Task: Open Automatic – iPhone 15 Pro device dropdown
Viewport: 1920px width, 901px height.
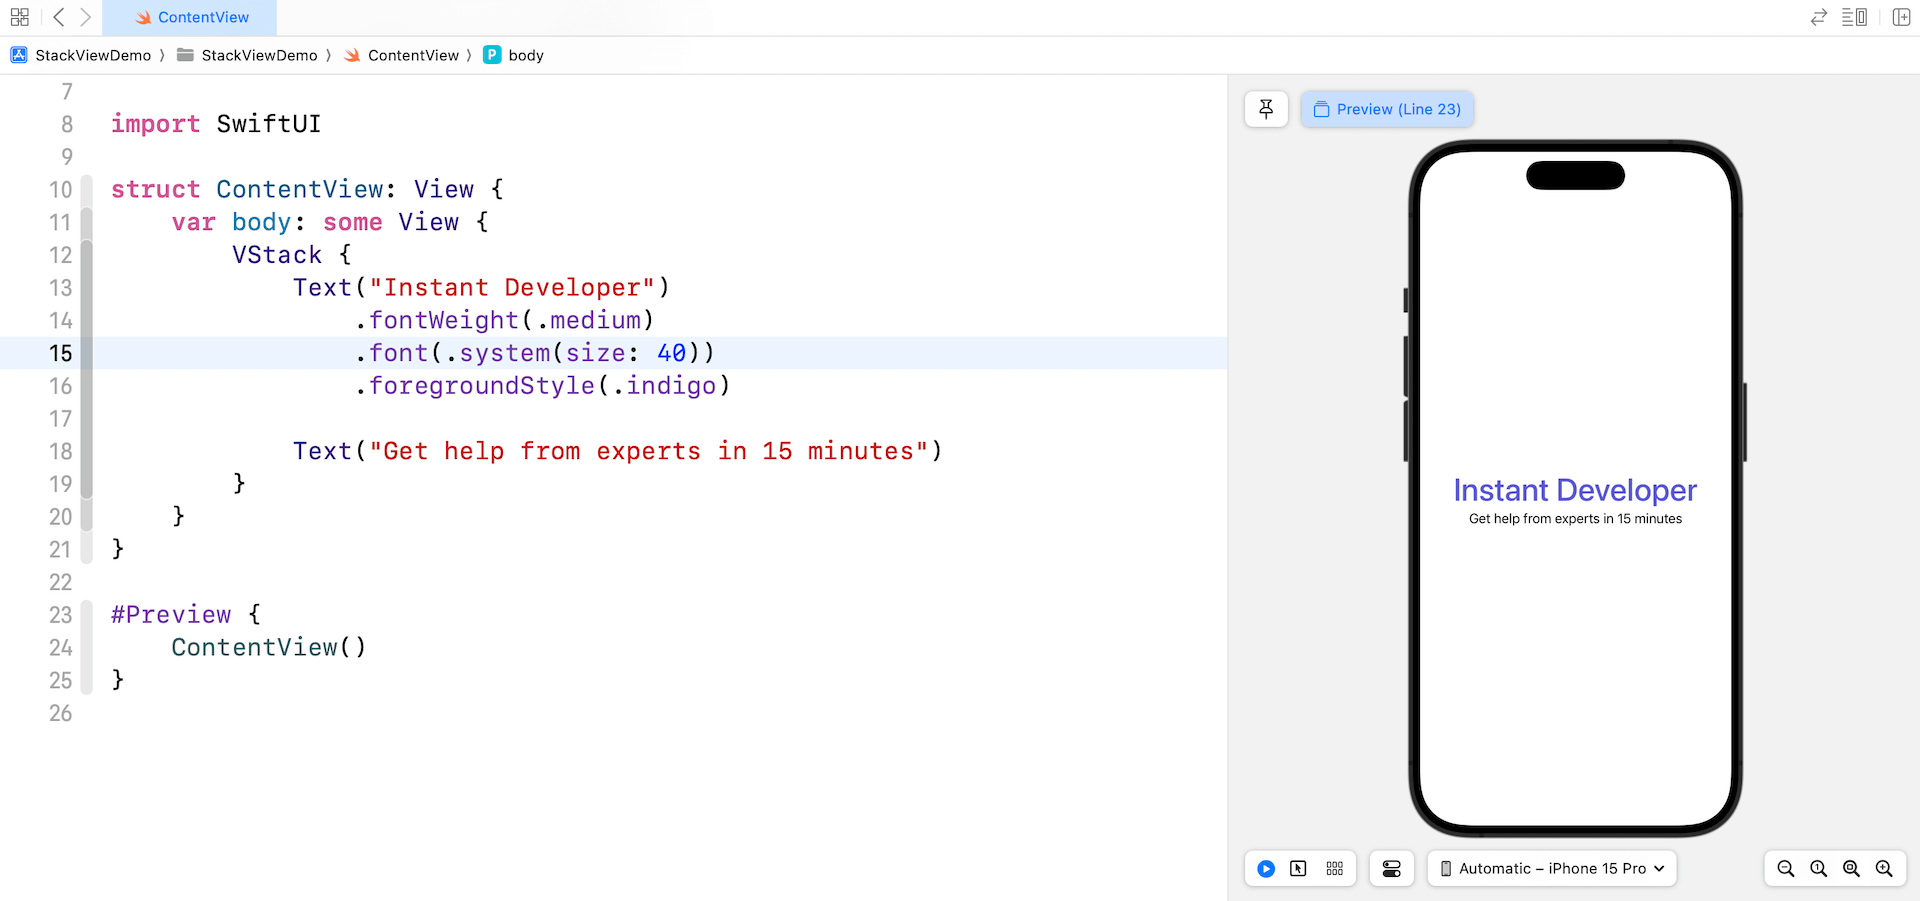Action: tap(1551, 868)
